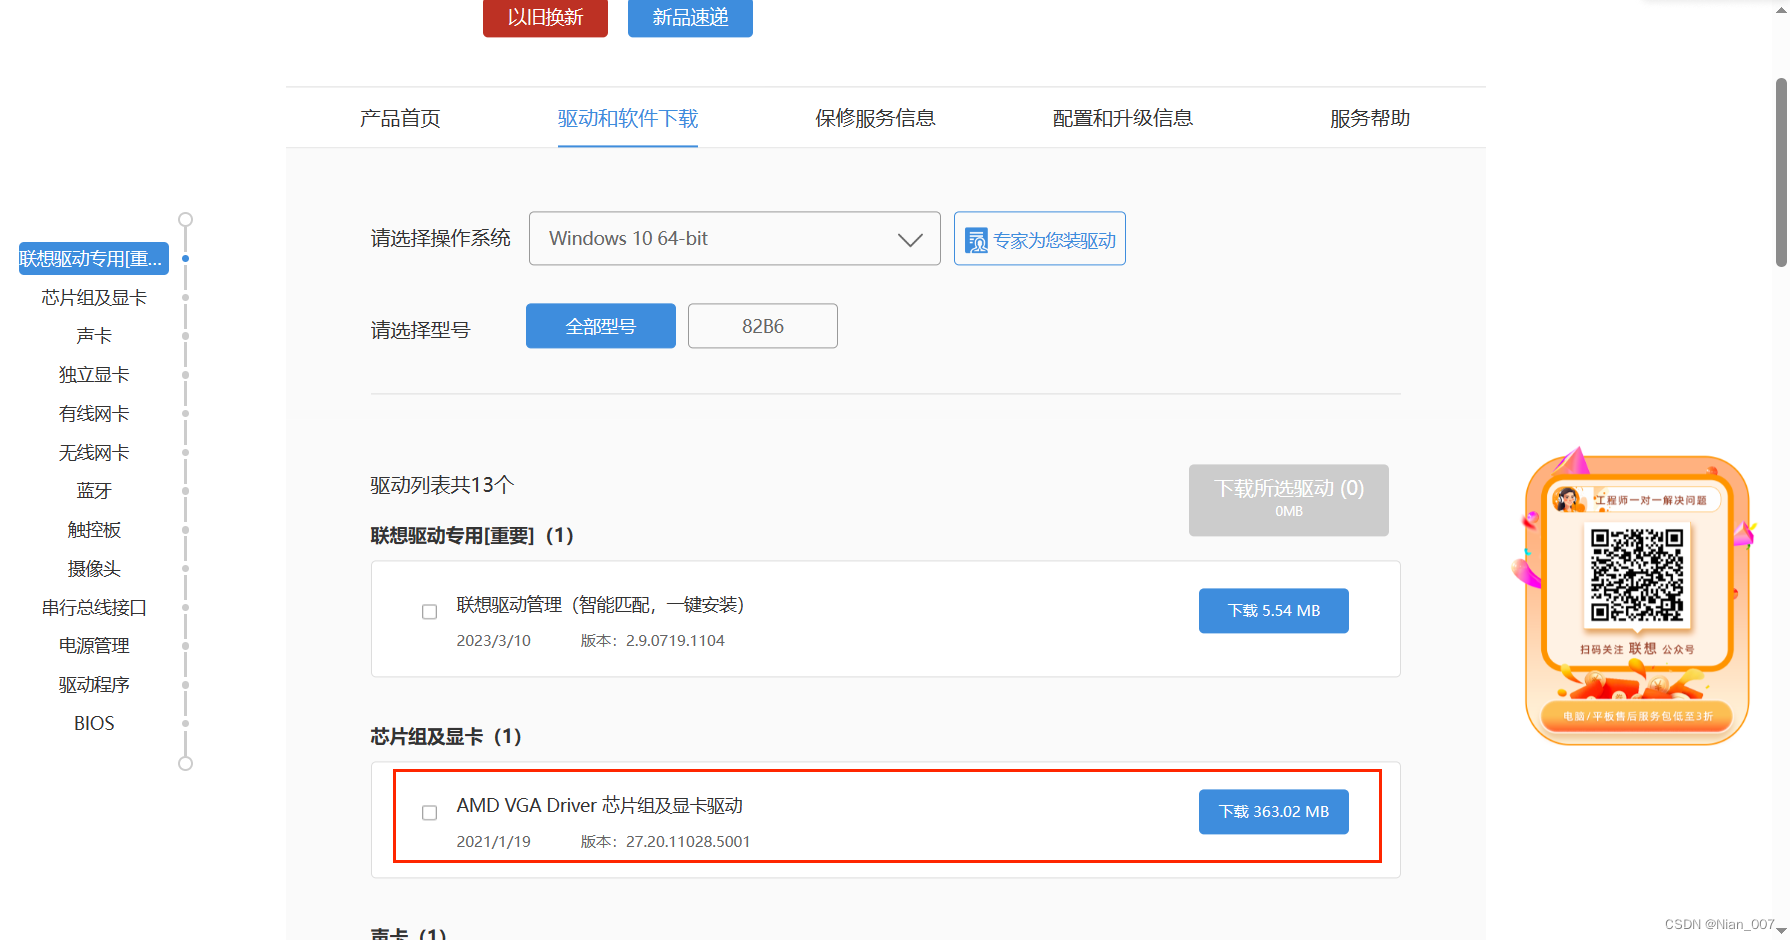Jump to 串行总线接口 in sidebar
Image resolution: width=1790 pixels, height=940 pixels.
click(94, 608)
